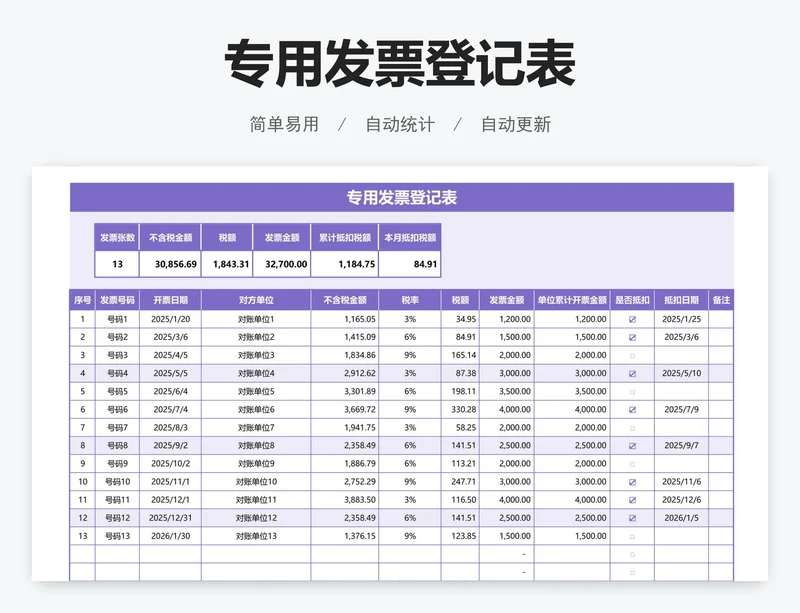Image resolution: width=800 pixels, height=613 pixels.
Task: Select summary value 13 under 发票张数
Action: pos(117,264)
